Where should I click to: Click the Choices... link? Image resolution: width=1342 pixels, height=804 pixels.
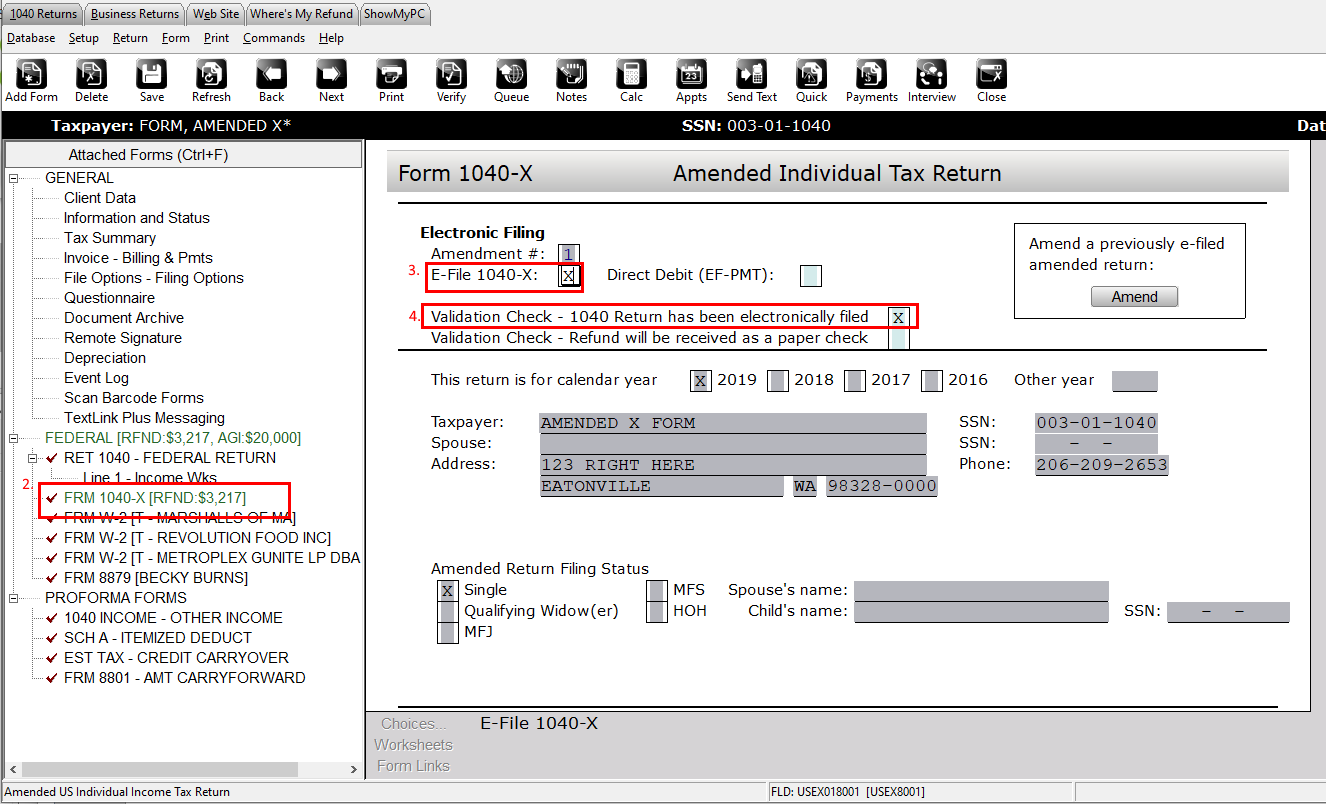(413, 724)
